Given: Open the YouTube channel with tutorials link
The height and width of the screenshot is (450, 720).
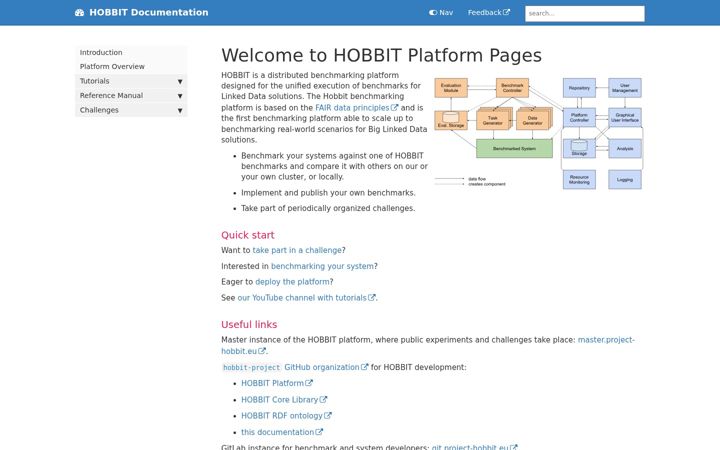Looking at the screenshot, I should click(x=306, y=298).
